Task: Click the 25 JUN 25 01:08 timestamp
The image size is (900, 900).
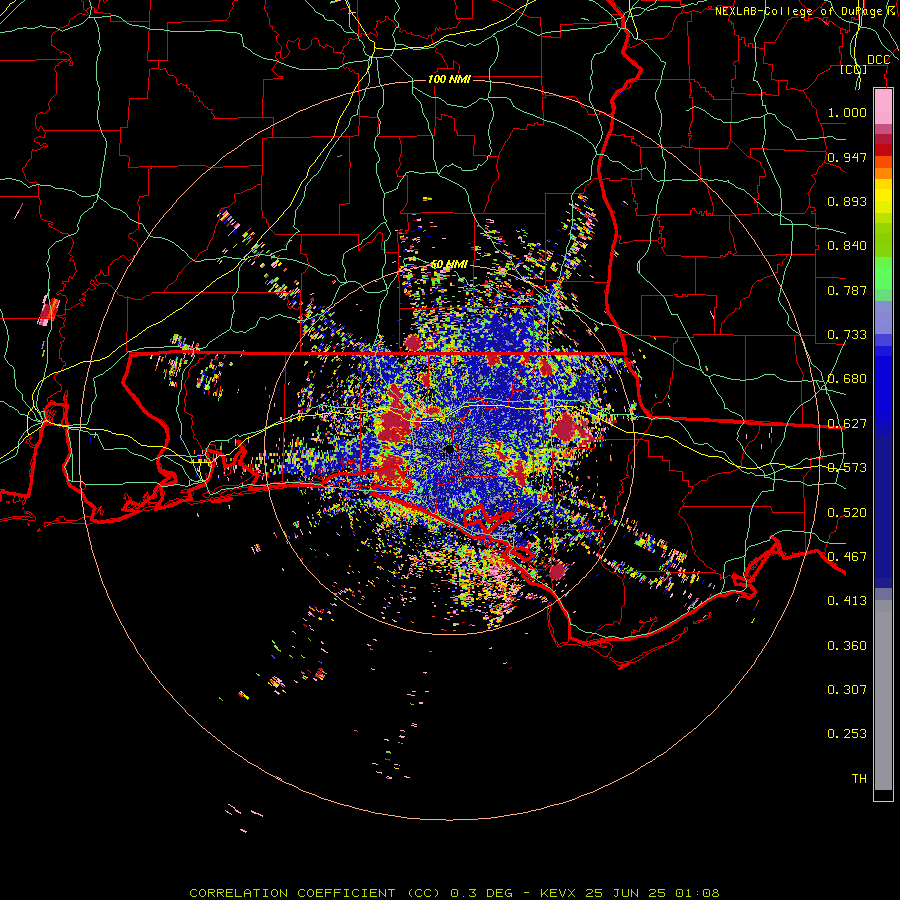Action: 652,893
